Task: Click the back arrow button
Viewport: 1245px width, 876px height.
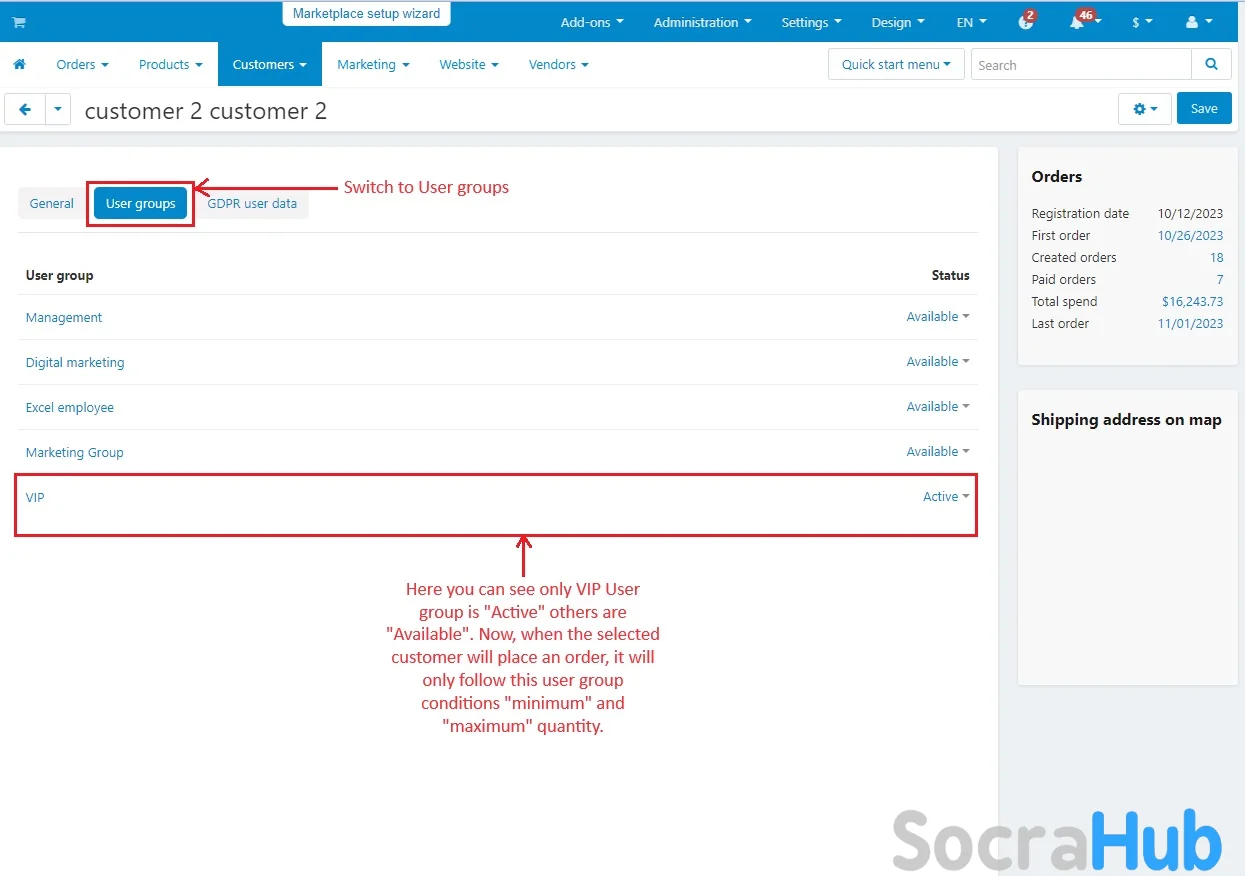Action: pyautogui.click(x=25, y=109)
